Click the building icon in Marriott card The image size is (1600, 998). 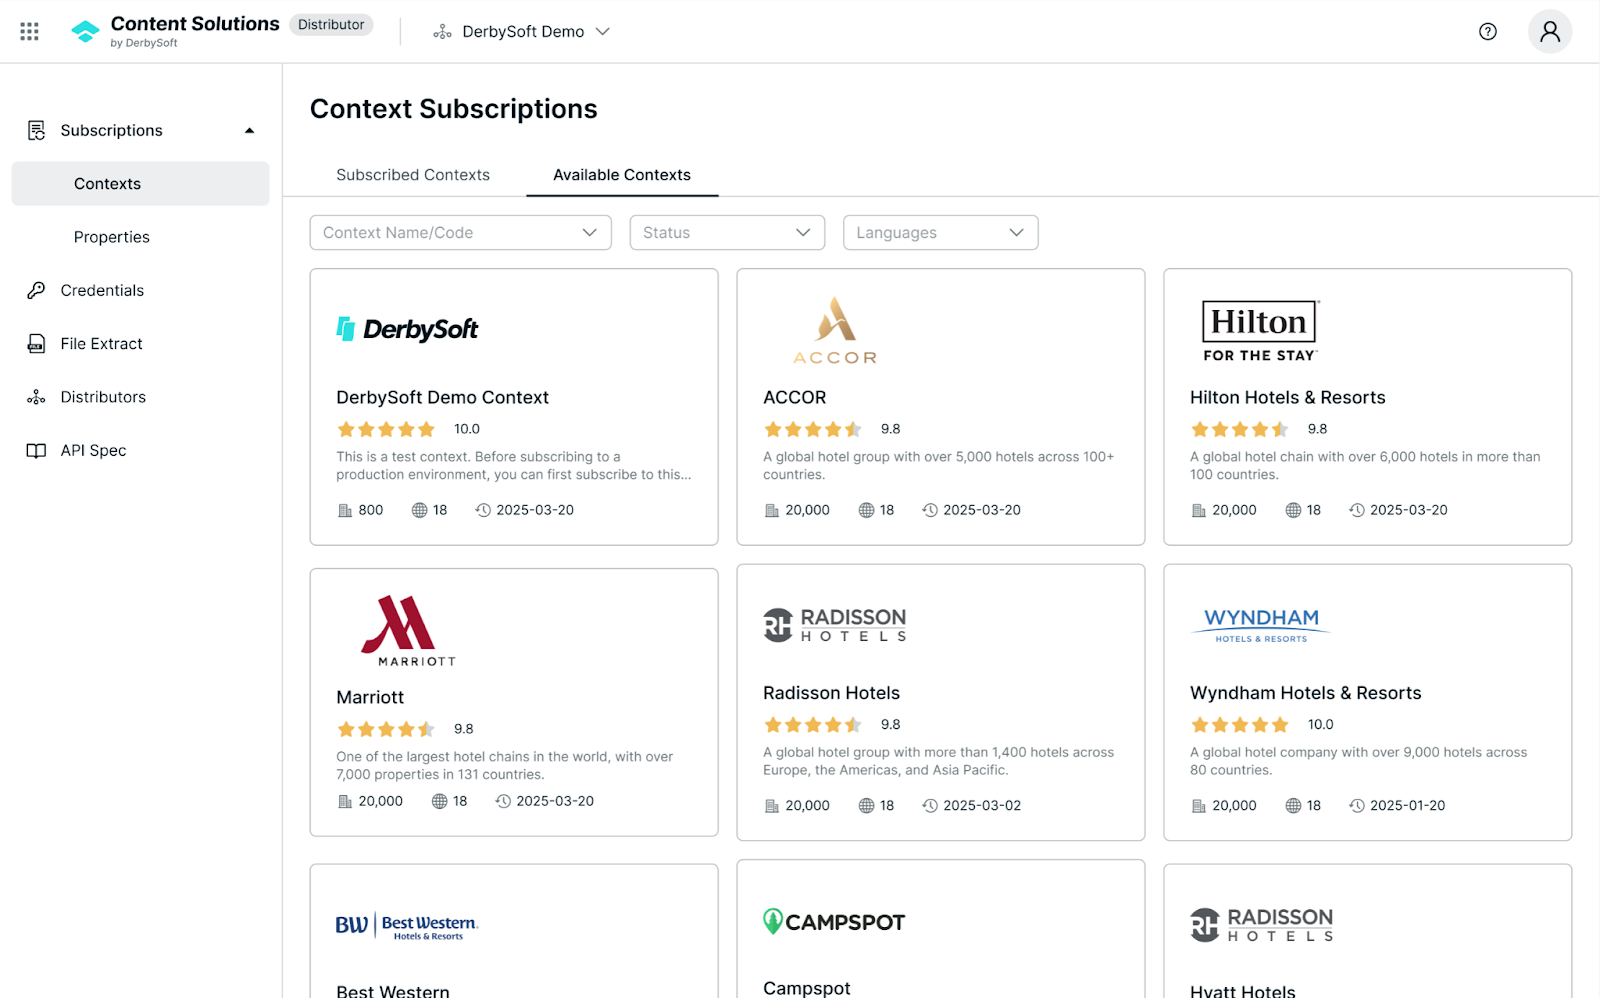tap(345, 802)
